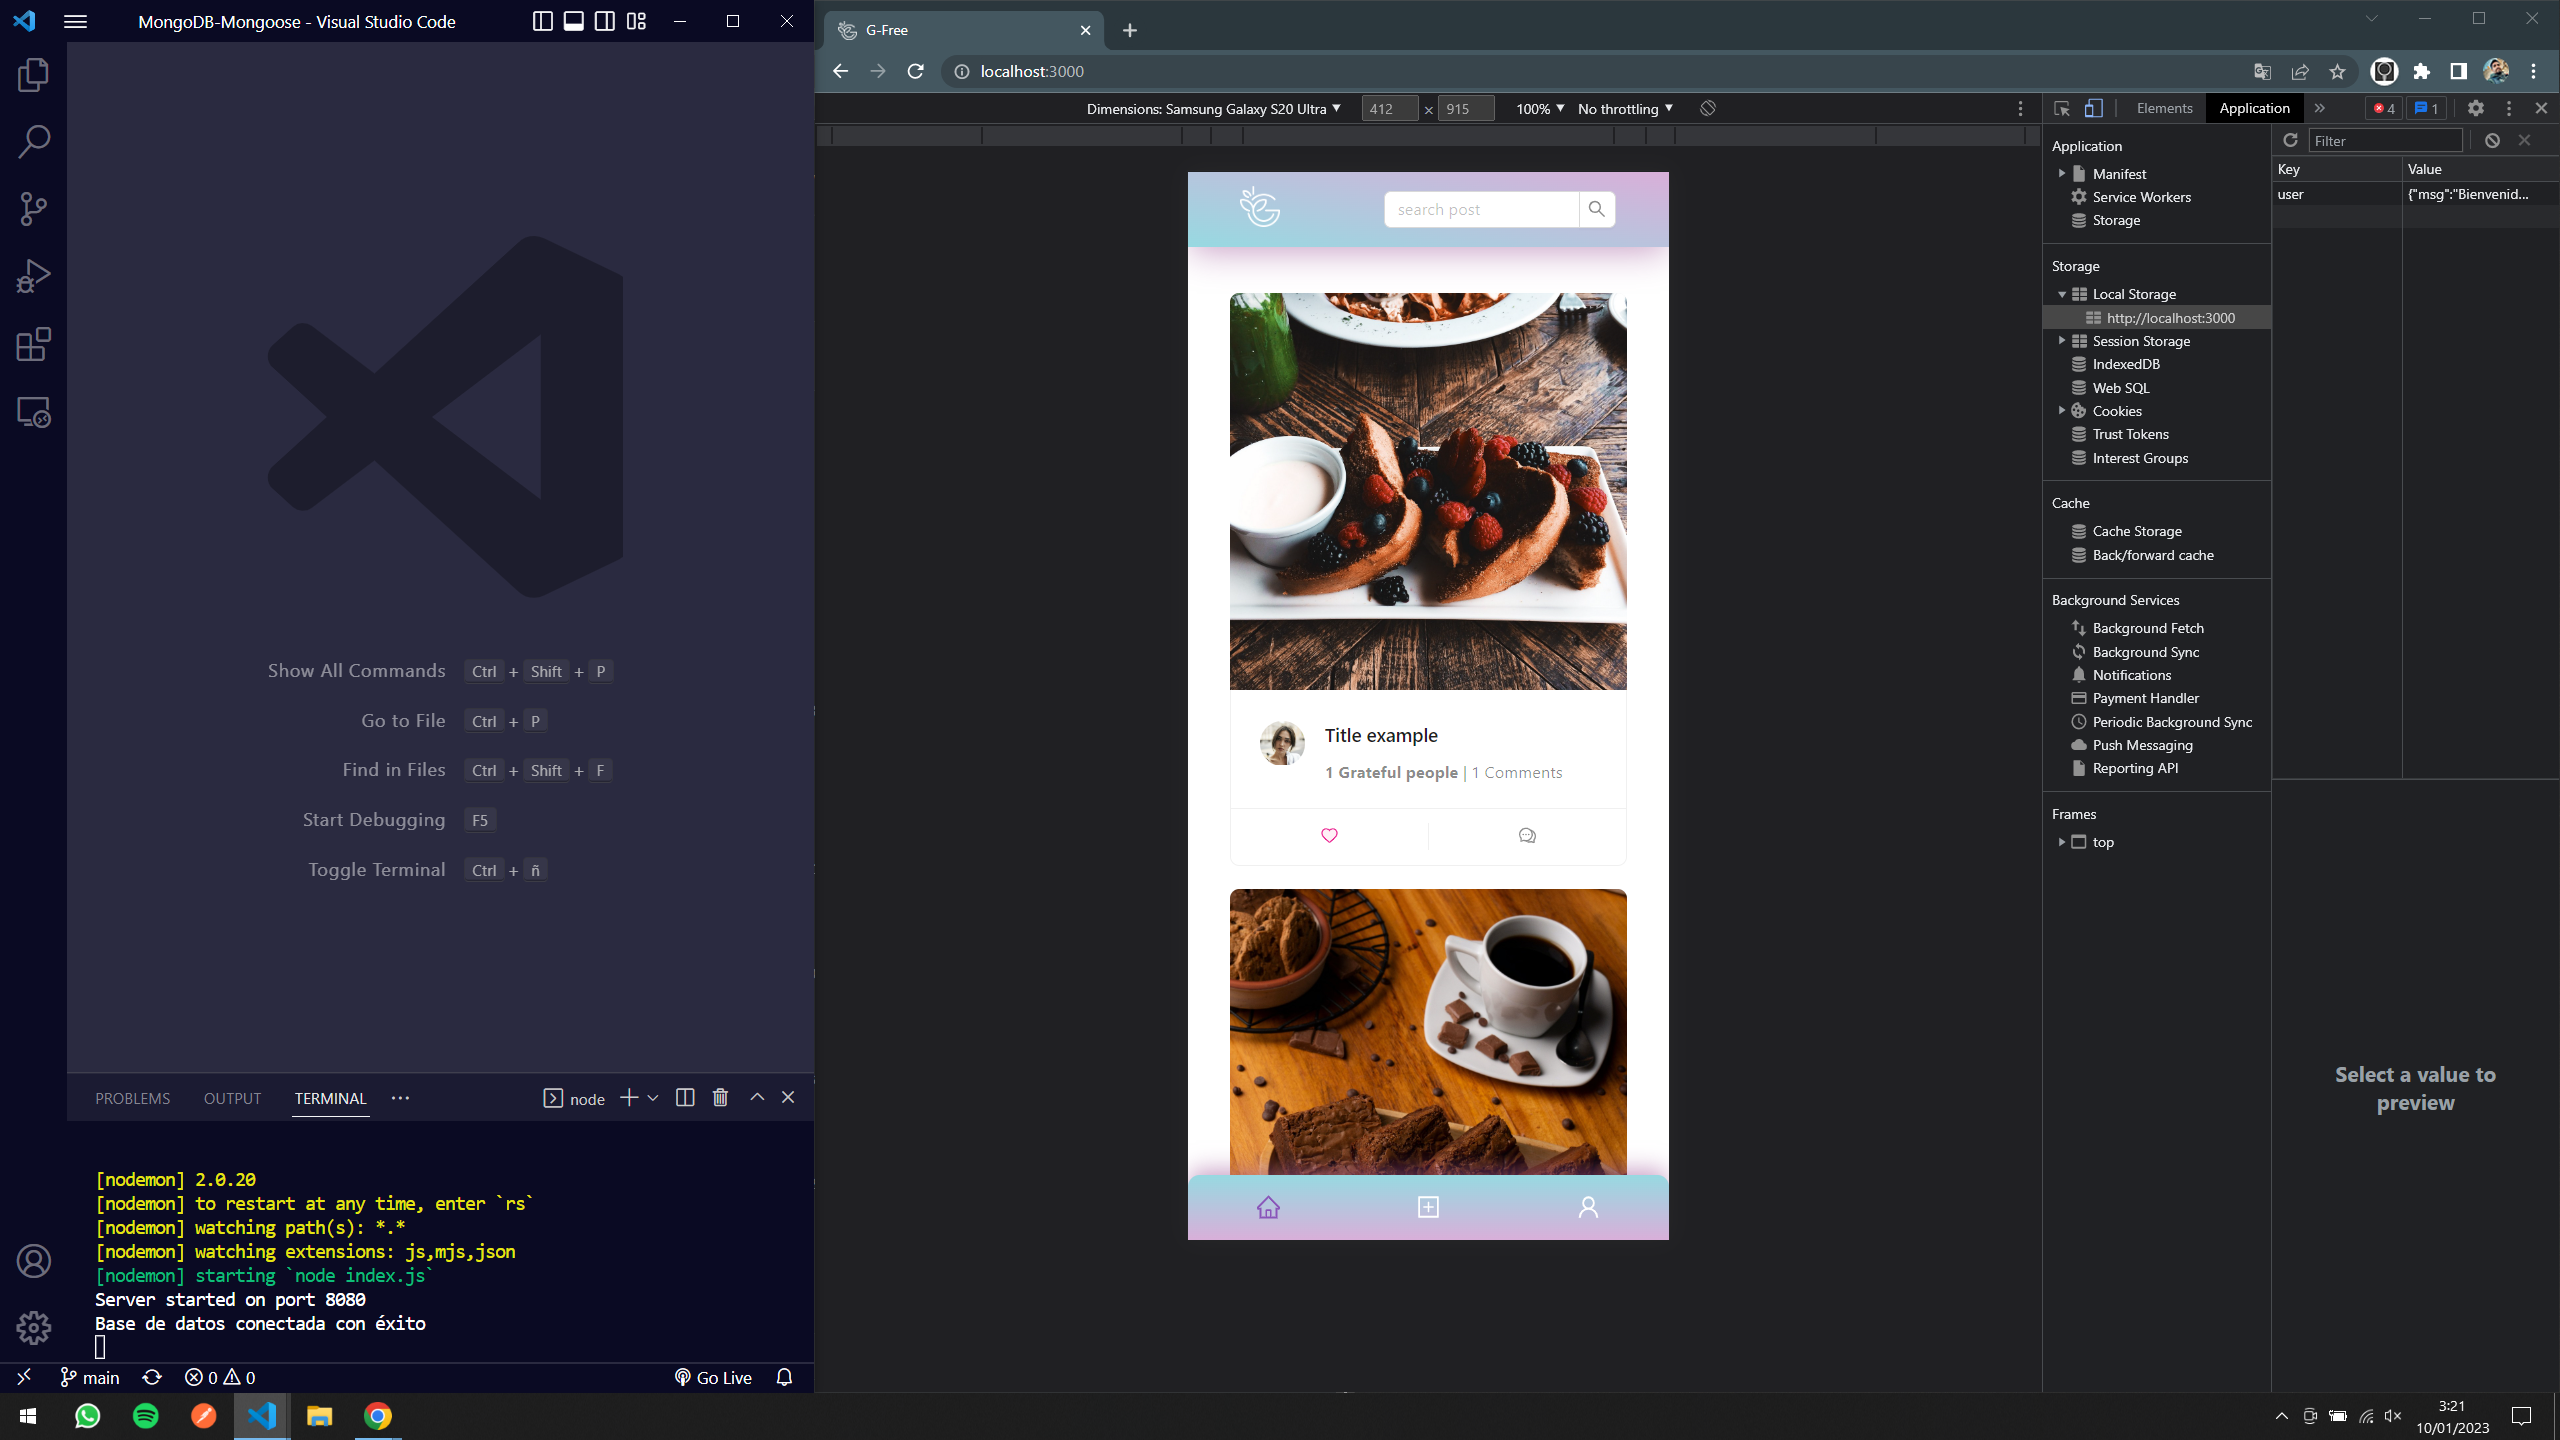The image size is (2560, 1440).
Task: Switch to the OUTPUT panel tab
Action: (232, 1098)
